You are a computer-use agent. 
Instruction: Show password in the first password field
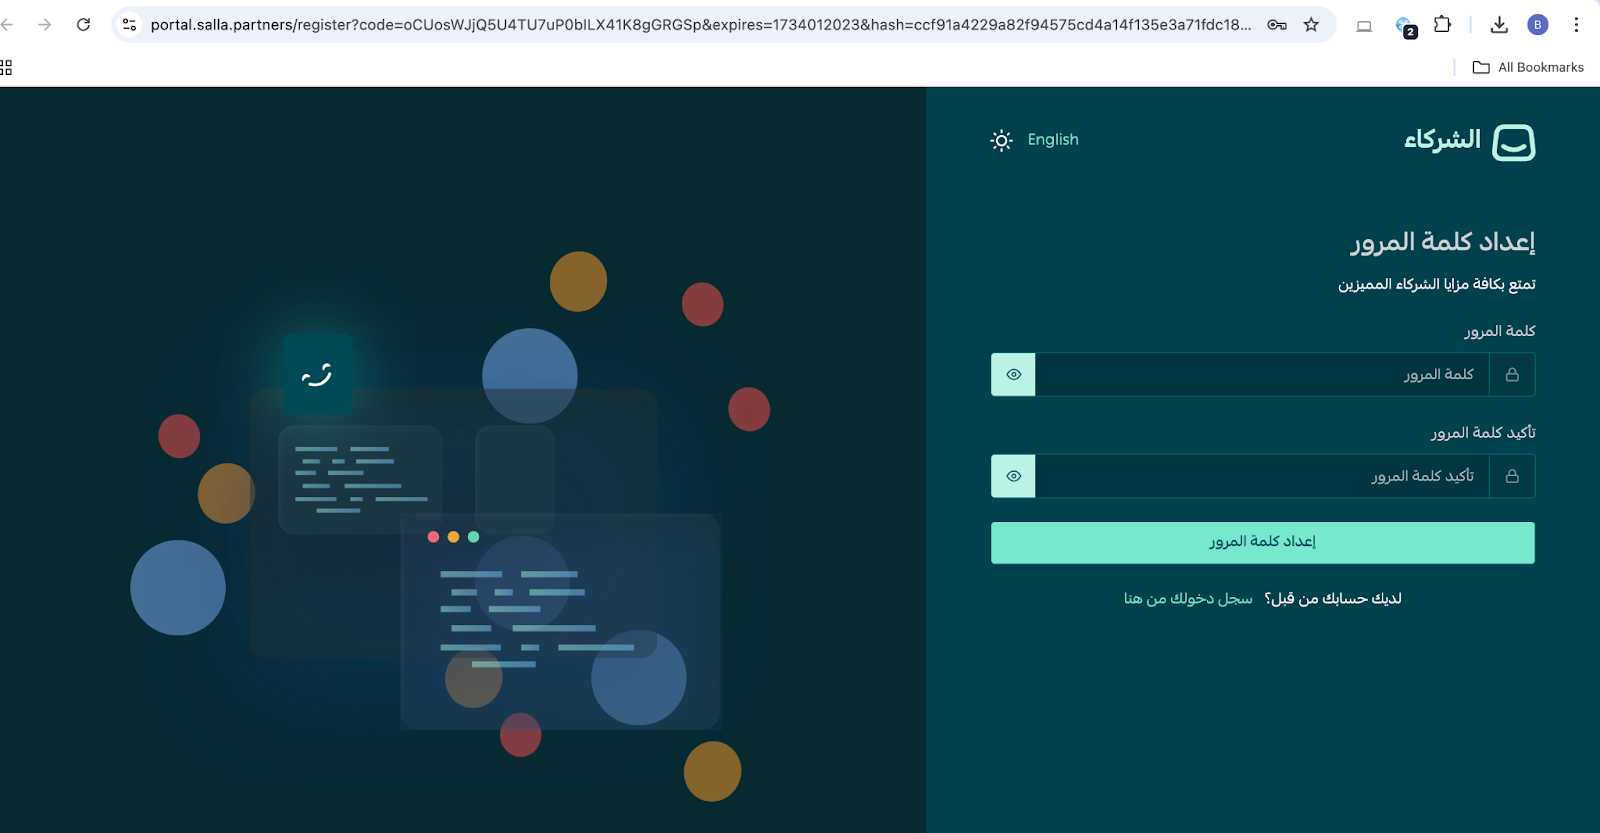point(1013,375)
